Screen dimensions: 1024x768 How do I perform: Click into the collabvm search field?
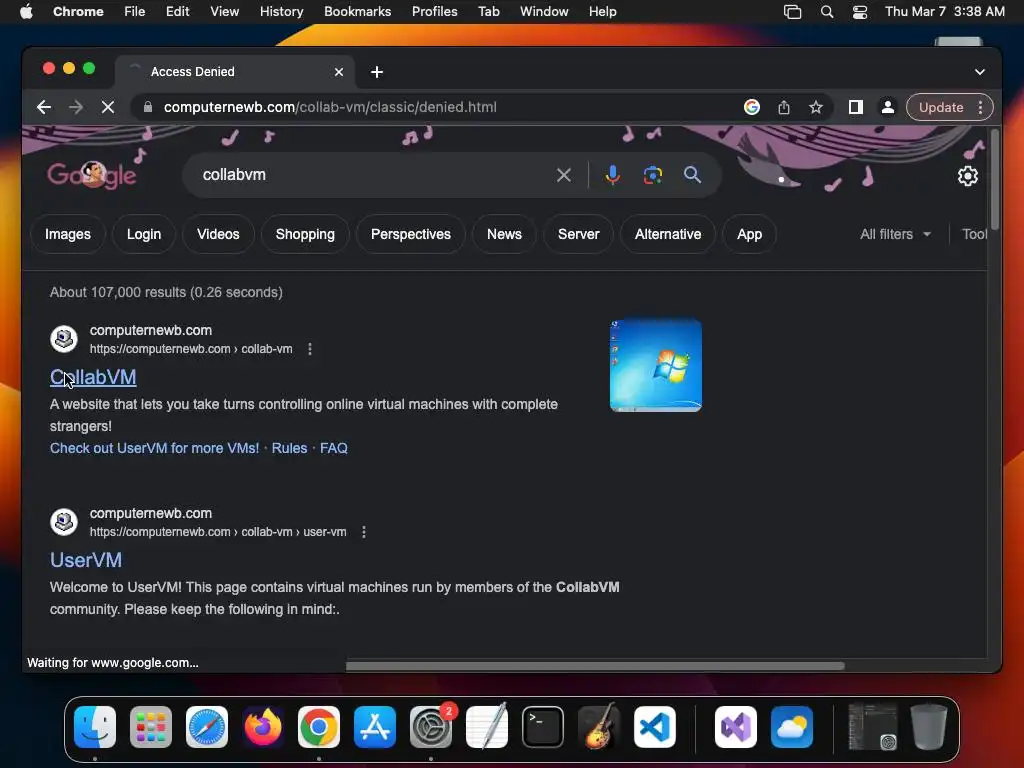click(372, 175)
